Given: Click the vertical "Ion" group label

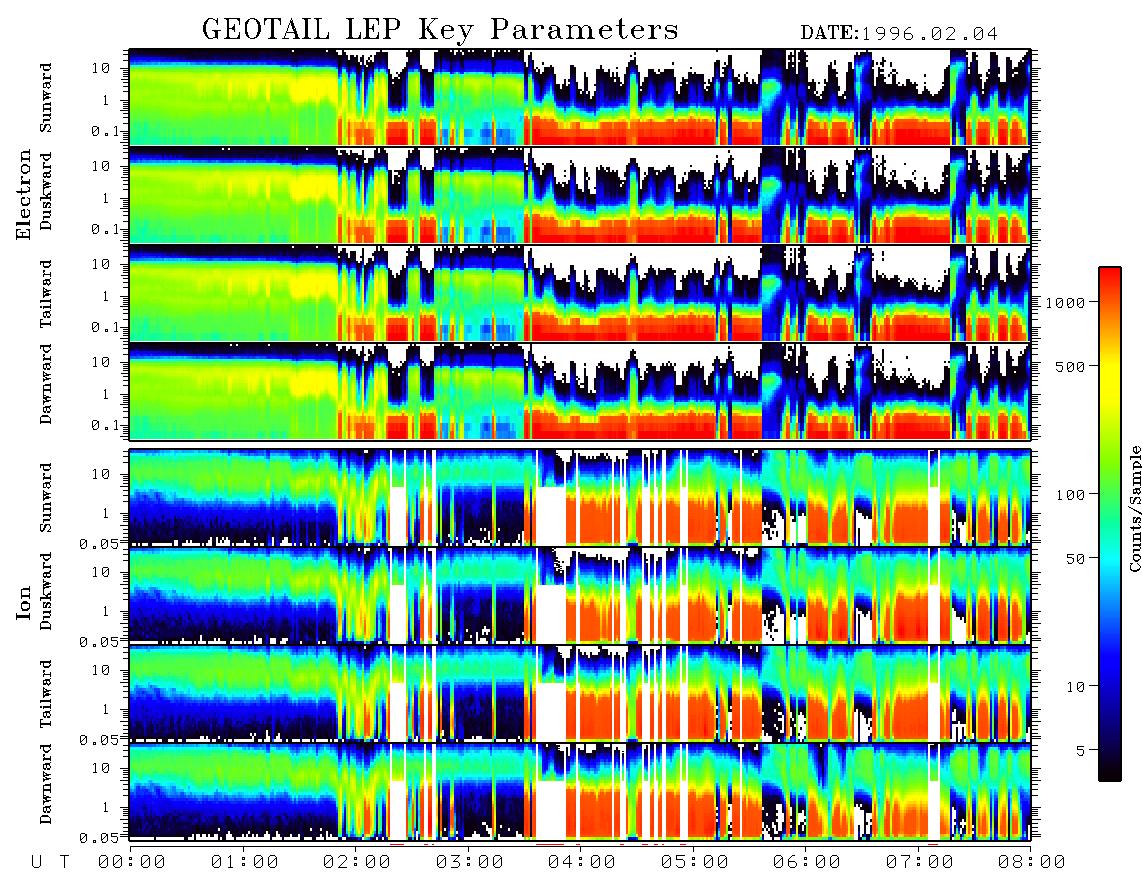Looking at the screenshot, I should [24, 602].
